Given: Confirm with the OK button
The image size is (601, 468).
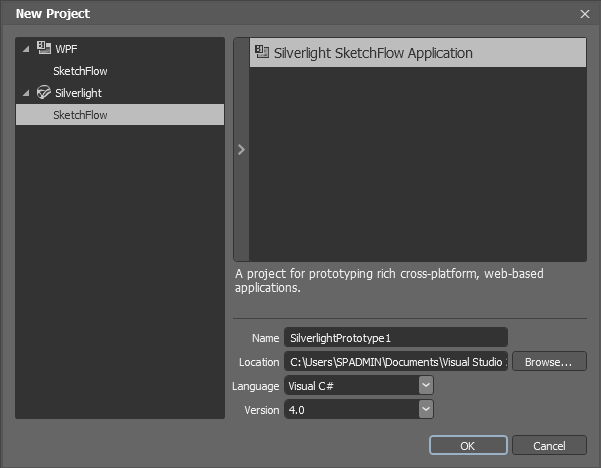Looking at the screenshot, I should (x=468, y=445).
